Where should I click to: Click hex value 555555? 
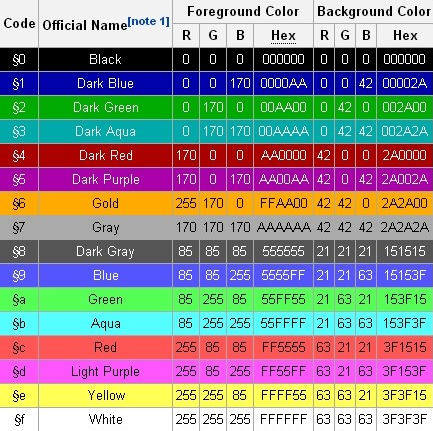(x=283, y=251)
